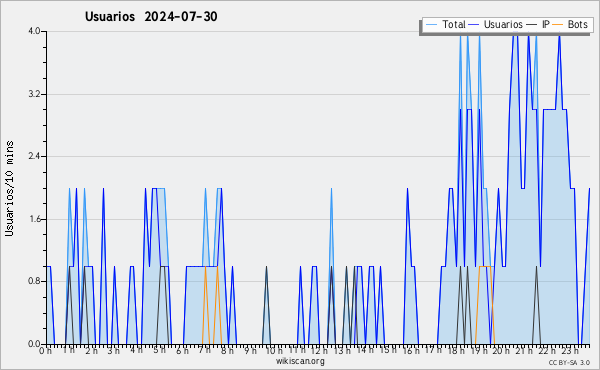Click the '22 h' x-axis label
Image resolution: width=600 pixels, height=370 pixels.
click(547, 350)
